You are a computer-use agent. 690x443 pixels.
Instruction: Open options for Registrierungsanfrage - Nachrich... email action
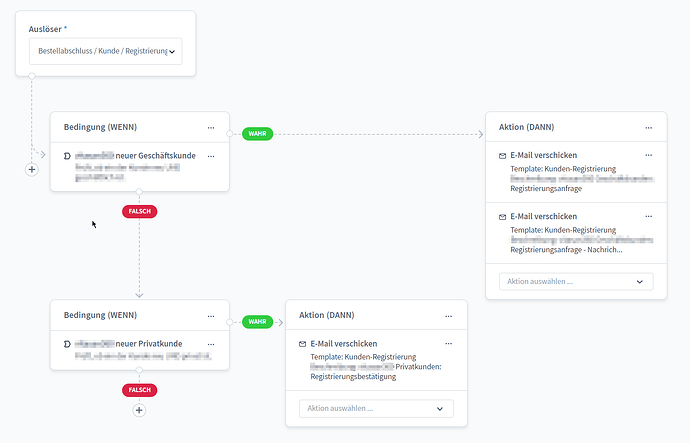tap(649, 216)
